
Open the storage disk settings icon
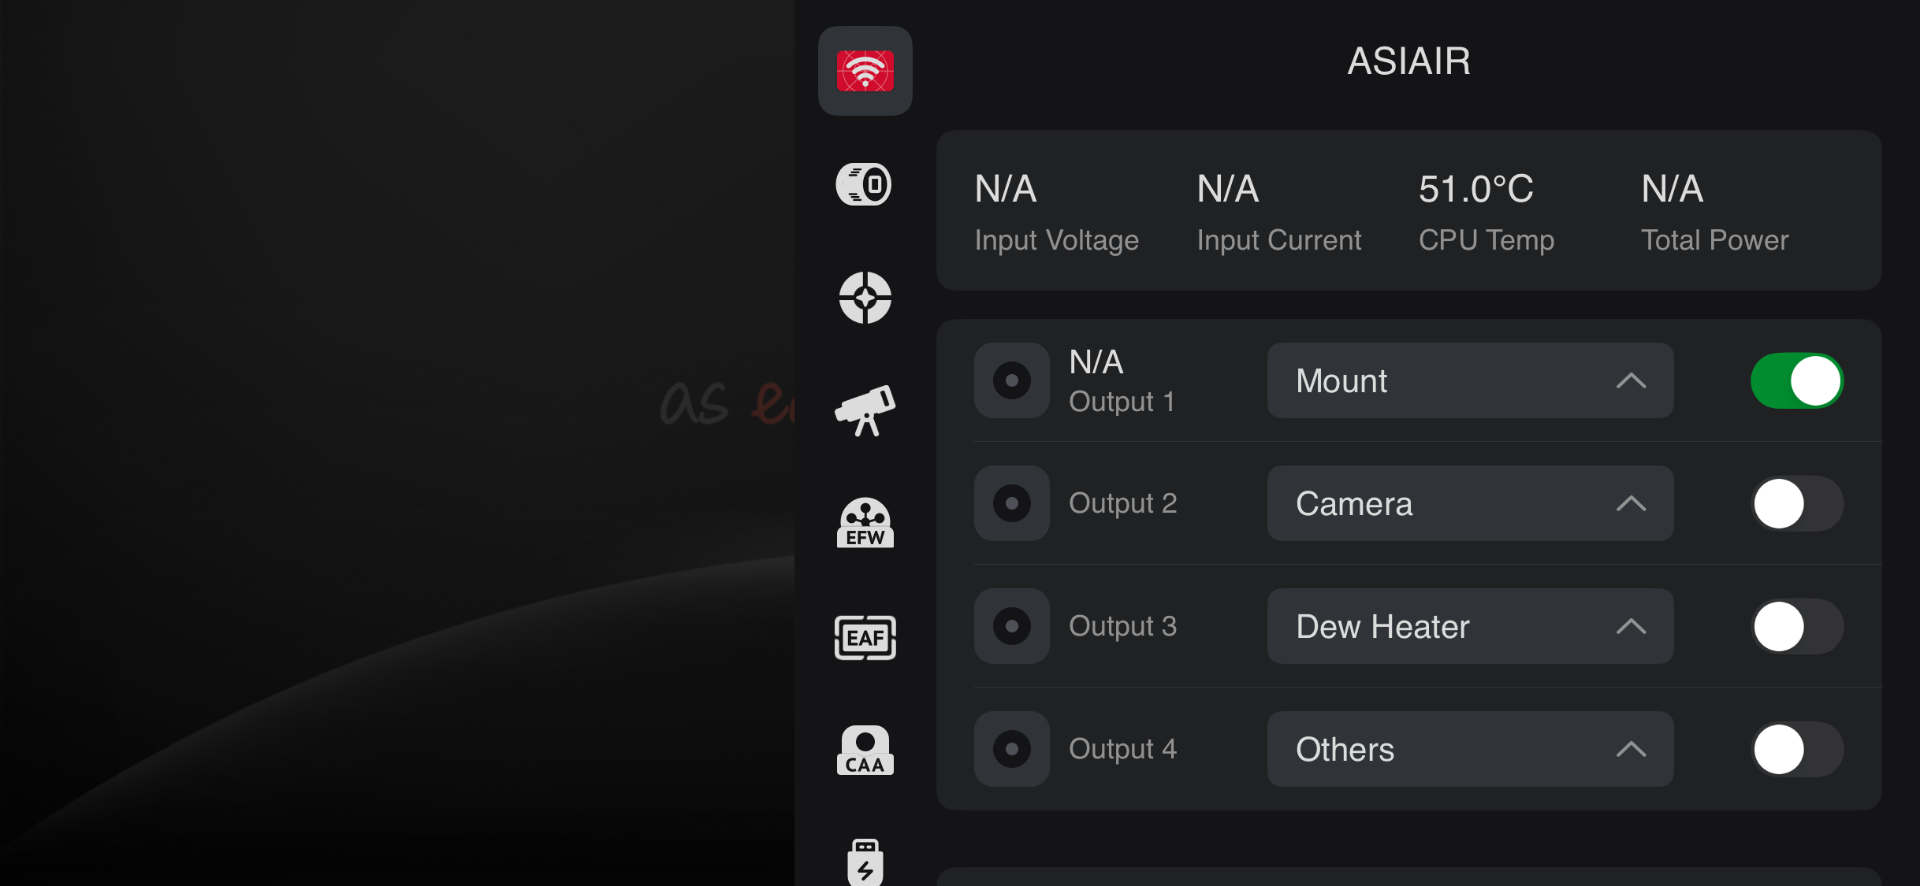tap(864, 184)
